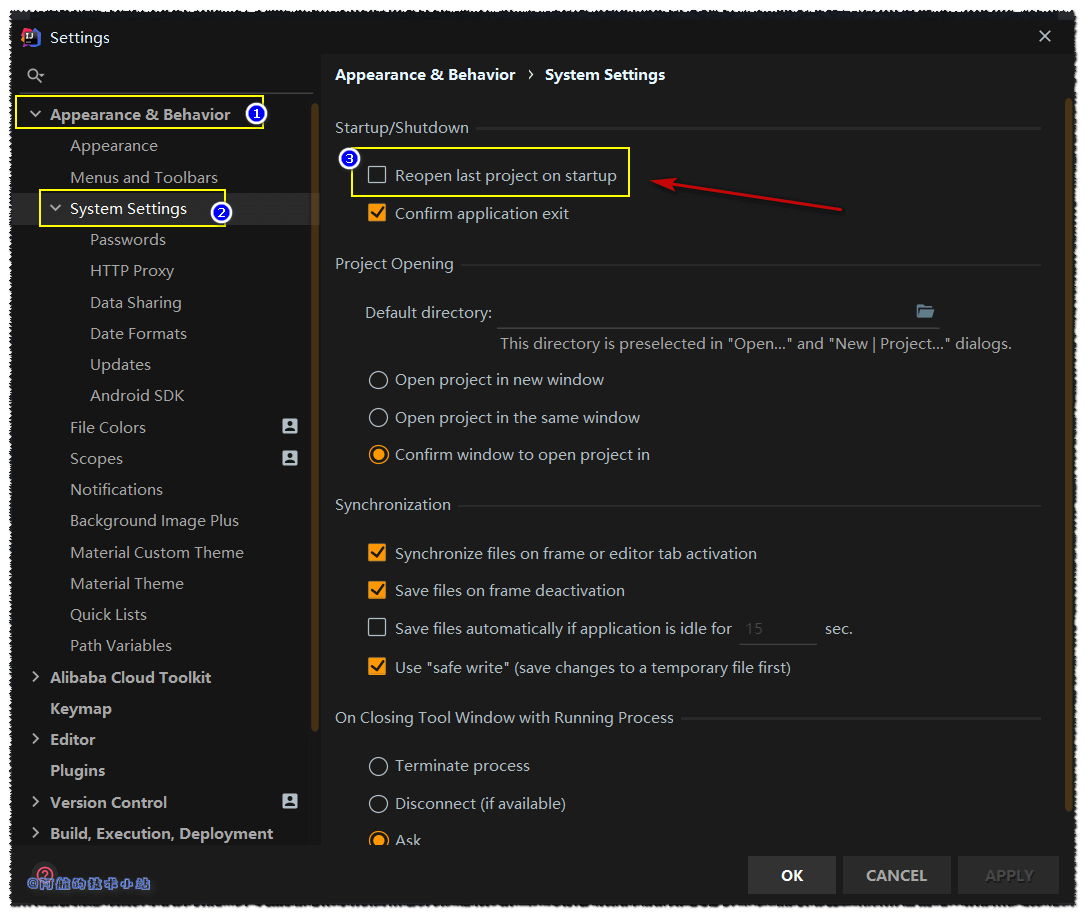Click the badge icon next to Version Control
The height and width of the screenshot is (916, 1086).
click(289, 801)
